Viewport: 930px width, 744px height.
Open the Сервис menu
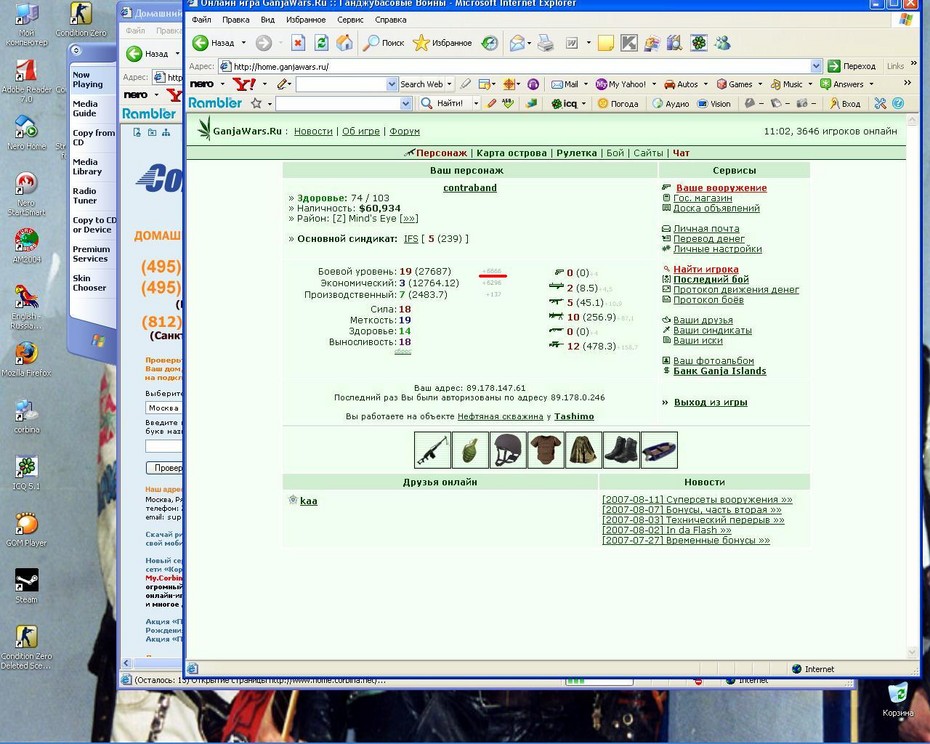tap(350, 20)
